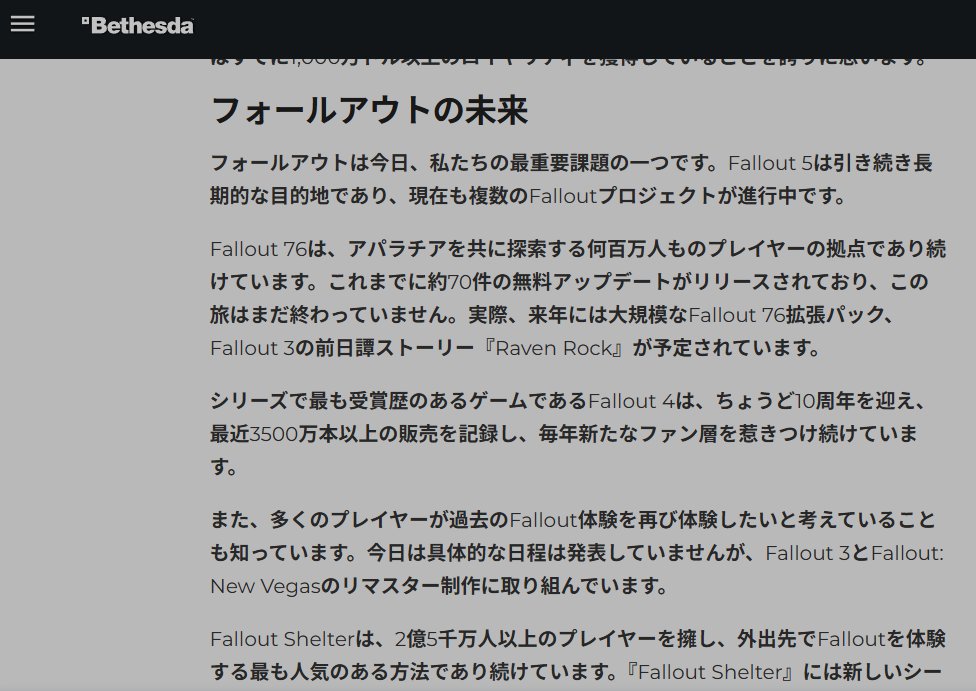Image resolution: width=976 pixels, height=691 pixels.
Task: Select the heading フォールアウトの未来
Action: 369,111
